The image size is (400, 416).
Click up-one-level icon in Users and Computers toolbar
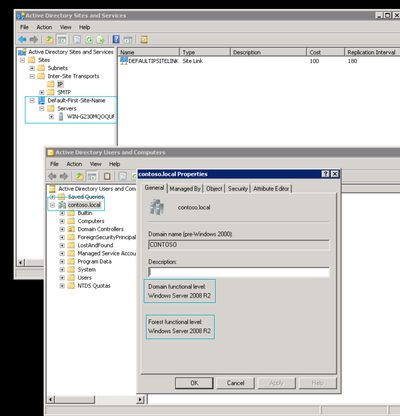click(80, 176)
